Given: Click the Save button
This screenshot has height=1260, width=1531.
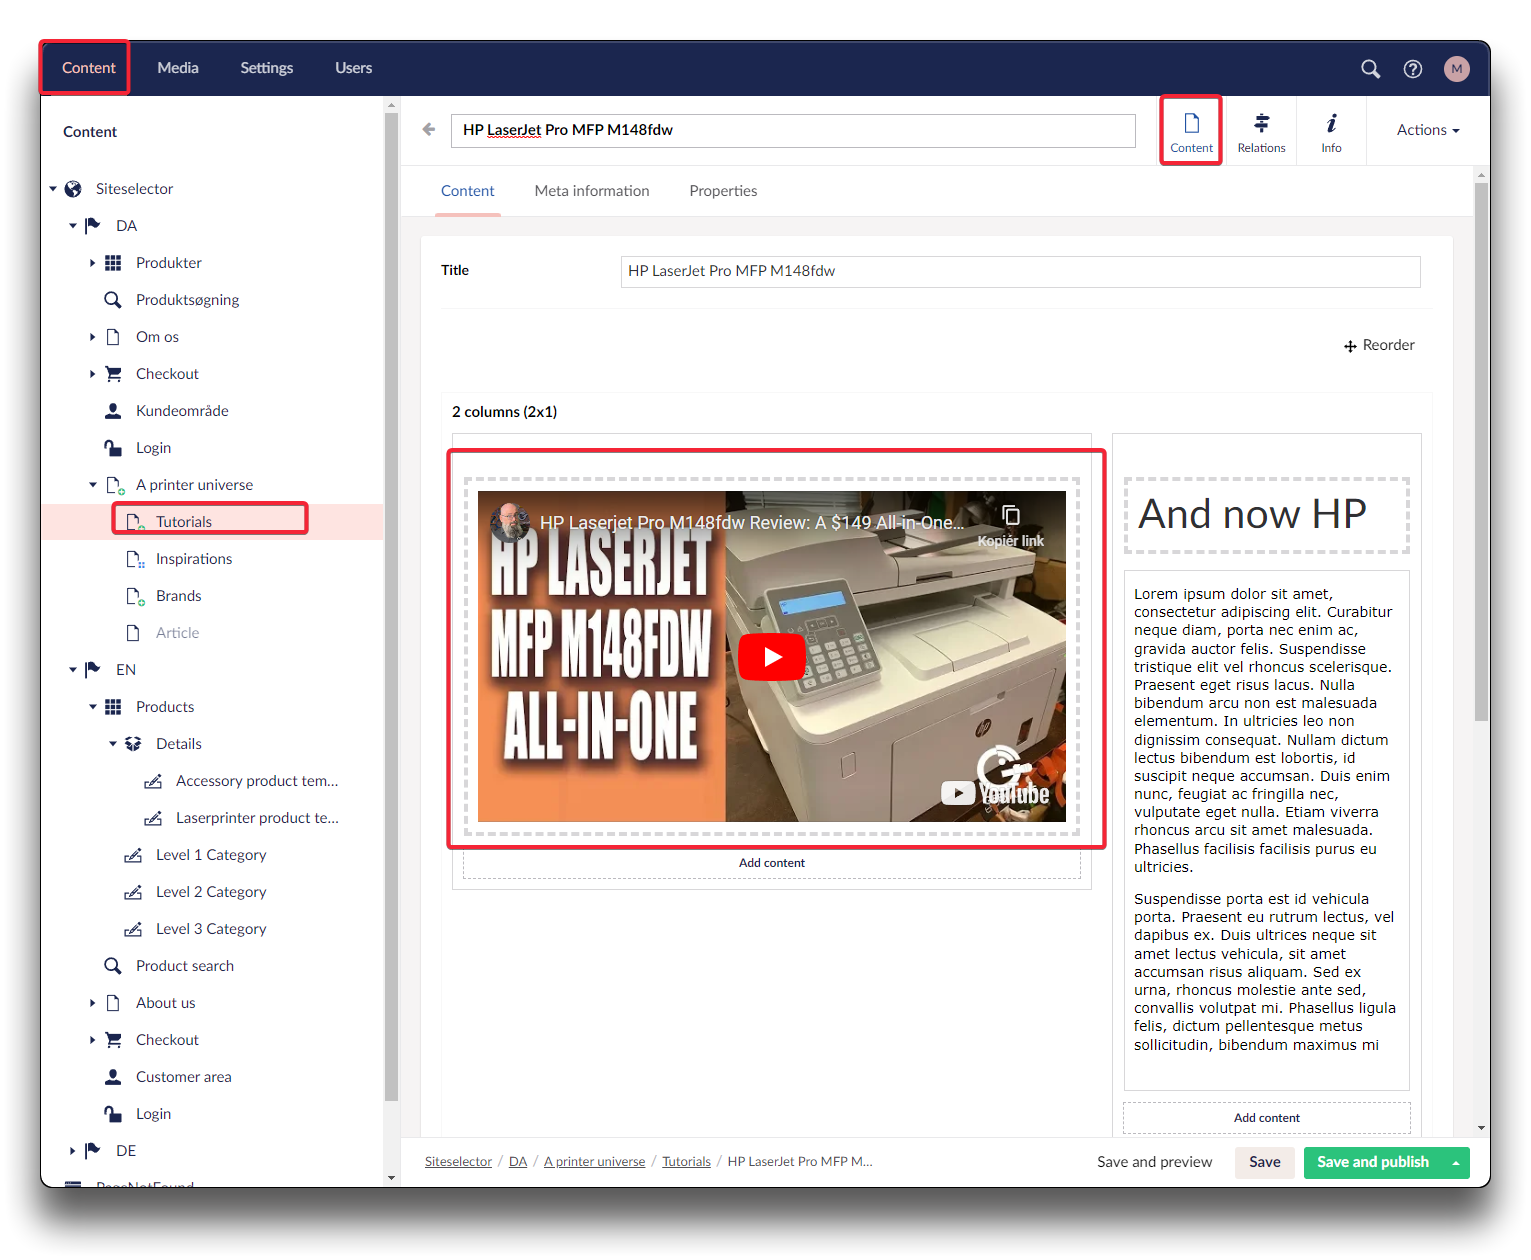Looking at the screenshot, I should (1264, 1162).
